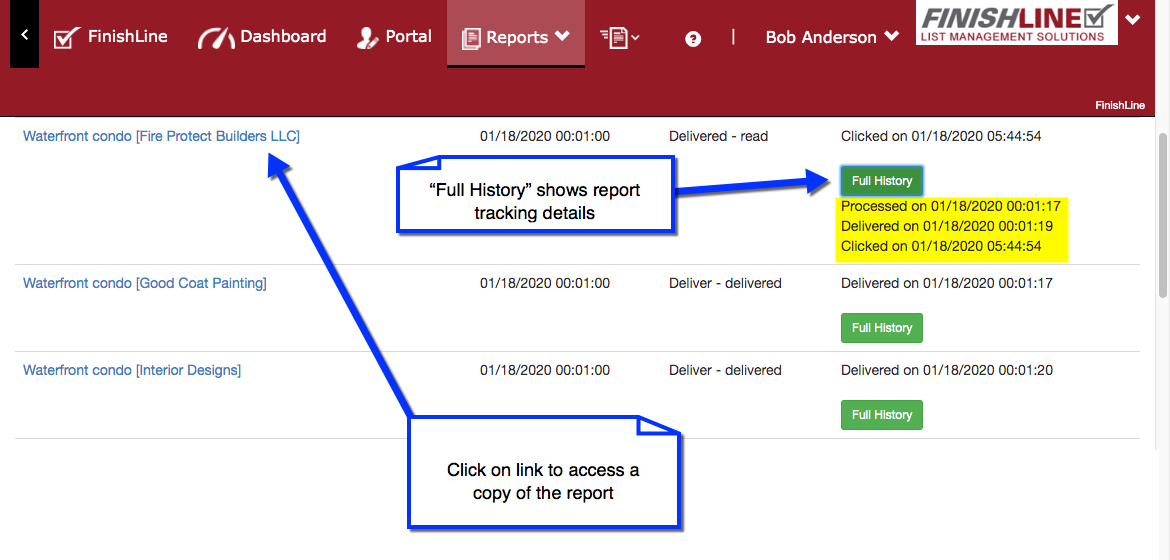The width and height of the screenshot is (1170, 560).
Task: Open the Dashboard gauge icon
Action: pyautogui.click(x=215, y=38)
